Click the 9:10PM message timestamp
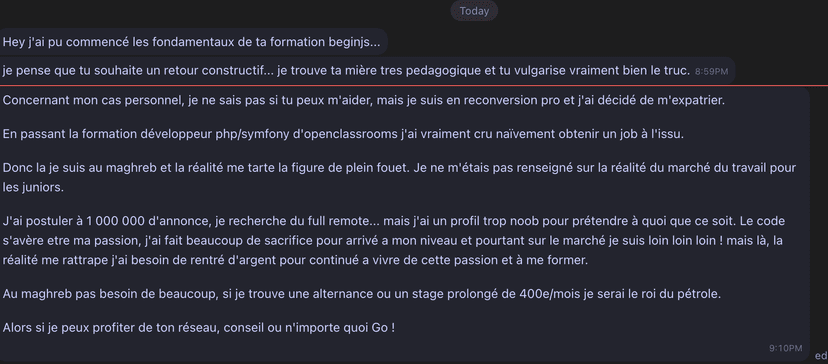The width and height of the screenshot is (828, 364). click(786, 348)
